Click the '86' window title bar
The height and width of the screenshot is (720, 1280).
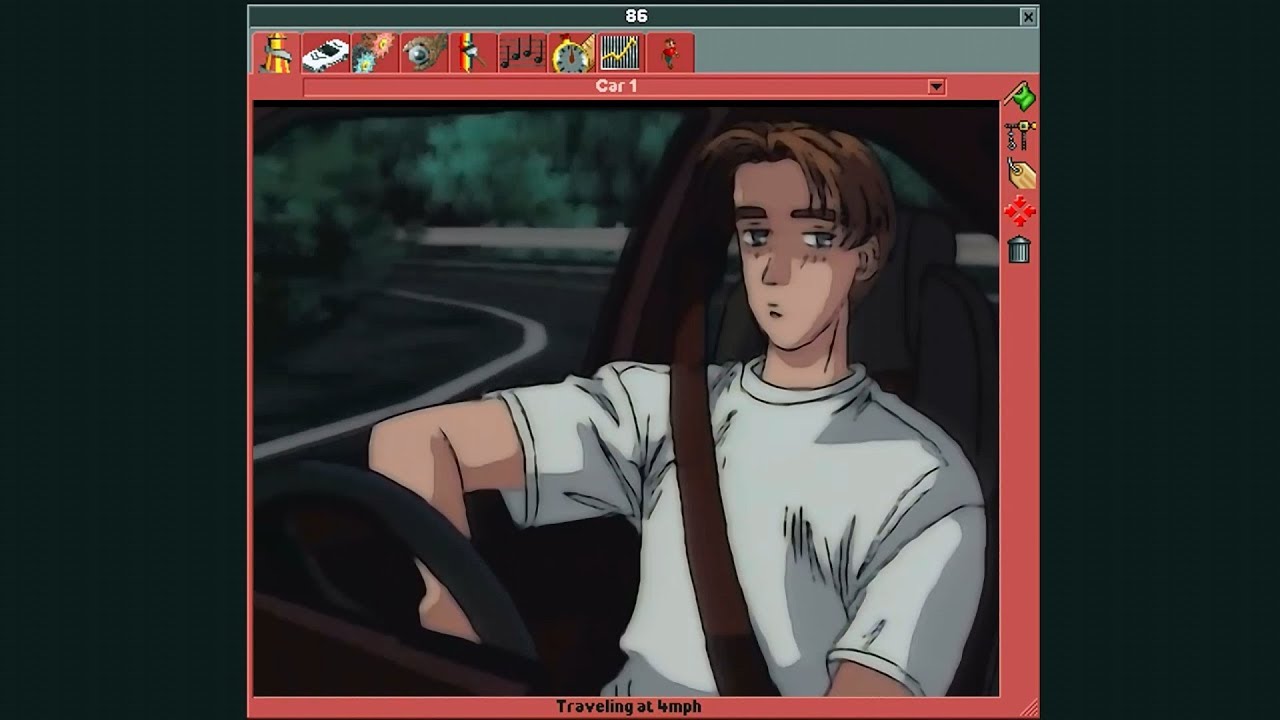click(636, 17)
